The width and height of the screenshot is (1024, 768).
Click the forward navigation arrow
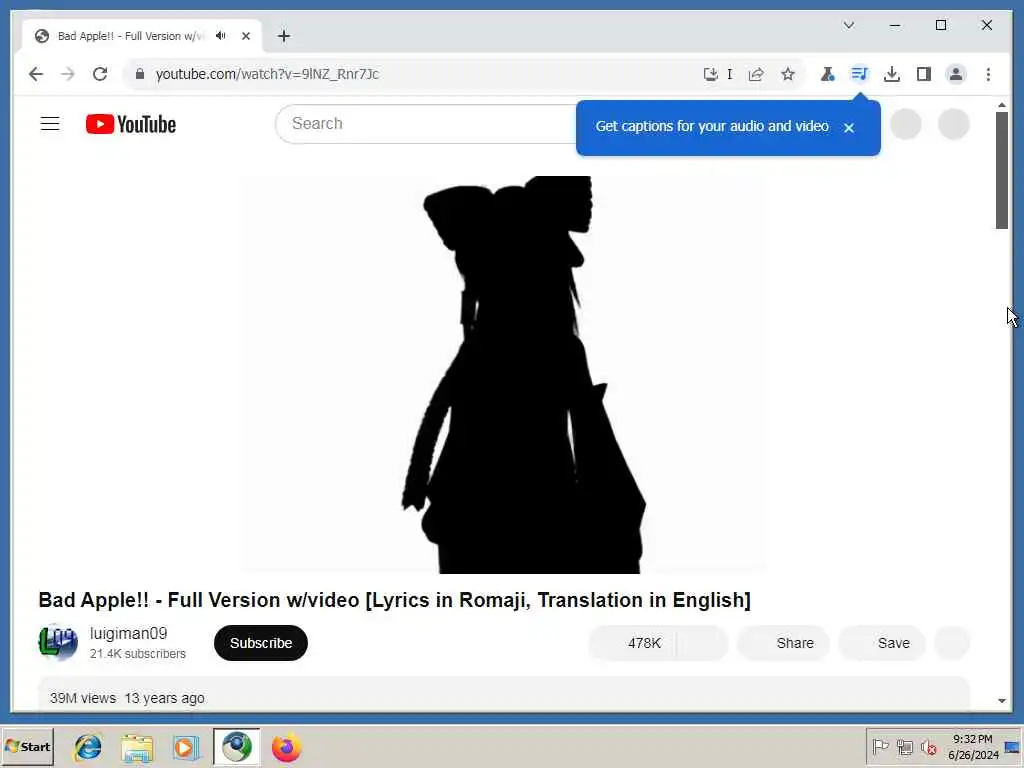tap(68, 74)
